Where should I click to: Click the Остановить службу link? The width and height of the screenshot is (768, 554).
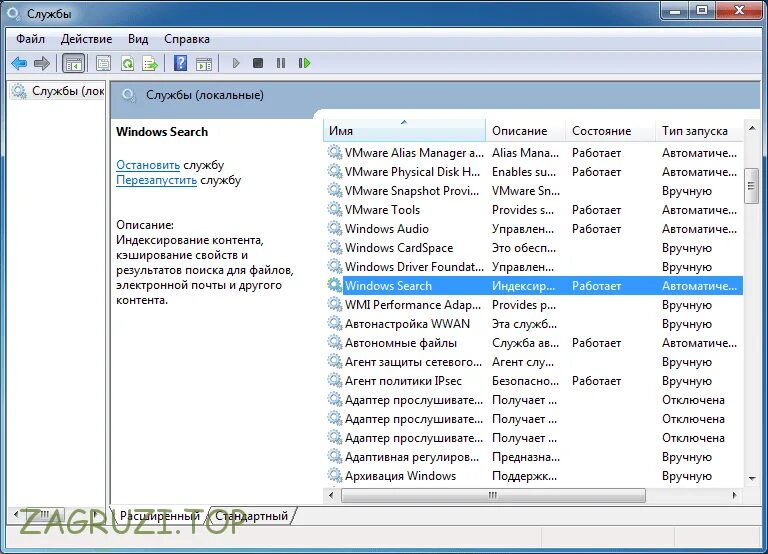tap(148, 165)
